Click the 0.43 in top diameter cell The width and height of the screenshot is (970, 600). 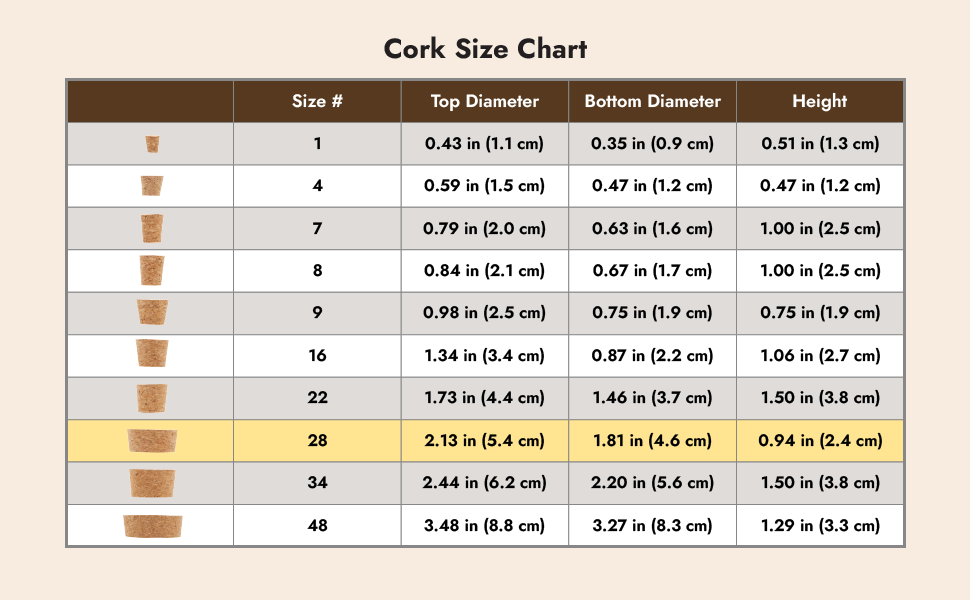(x=485, y=144)
